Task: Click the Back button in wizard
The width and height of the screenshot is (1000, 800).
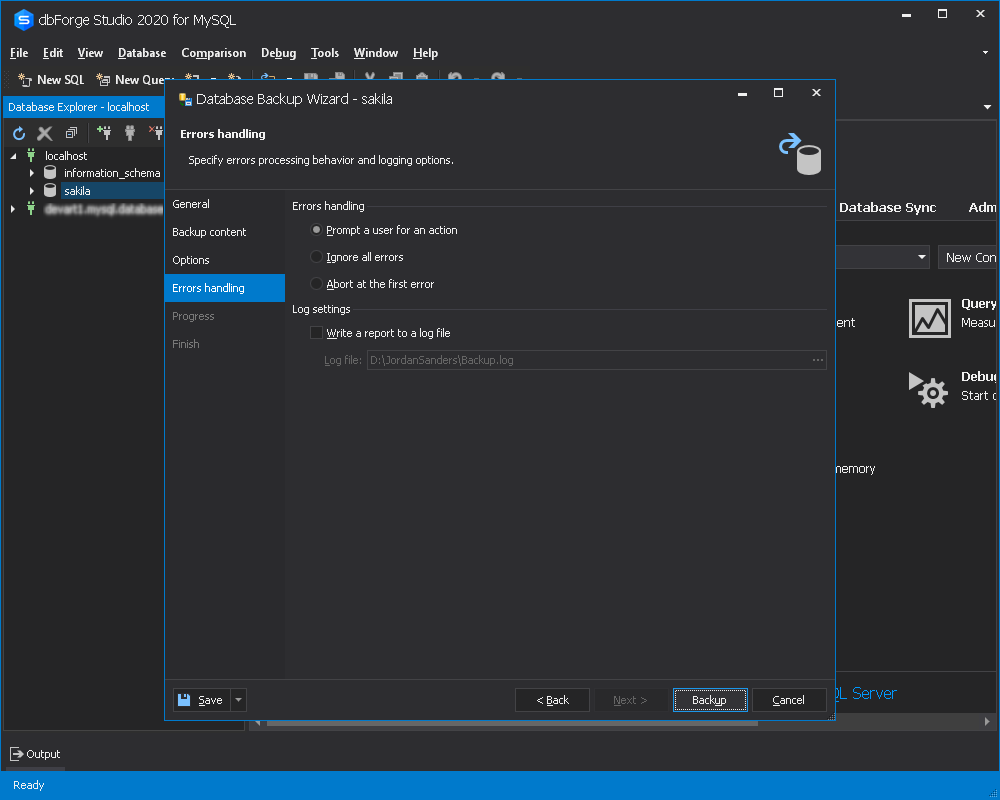Action: [x=552, y=700]
